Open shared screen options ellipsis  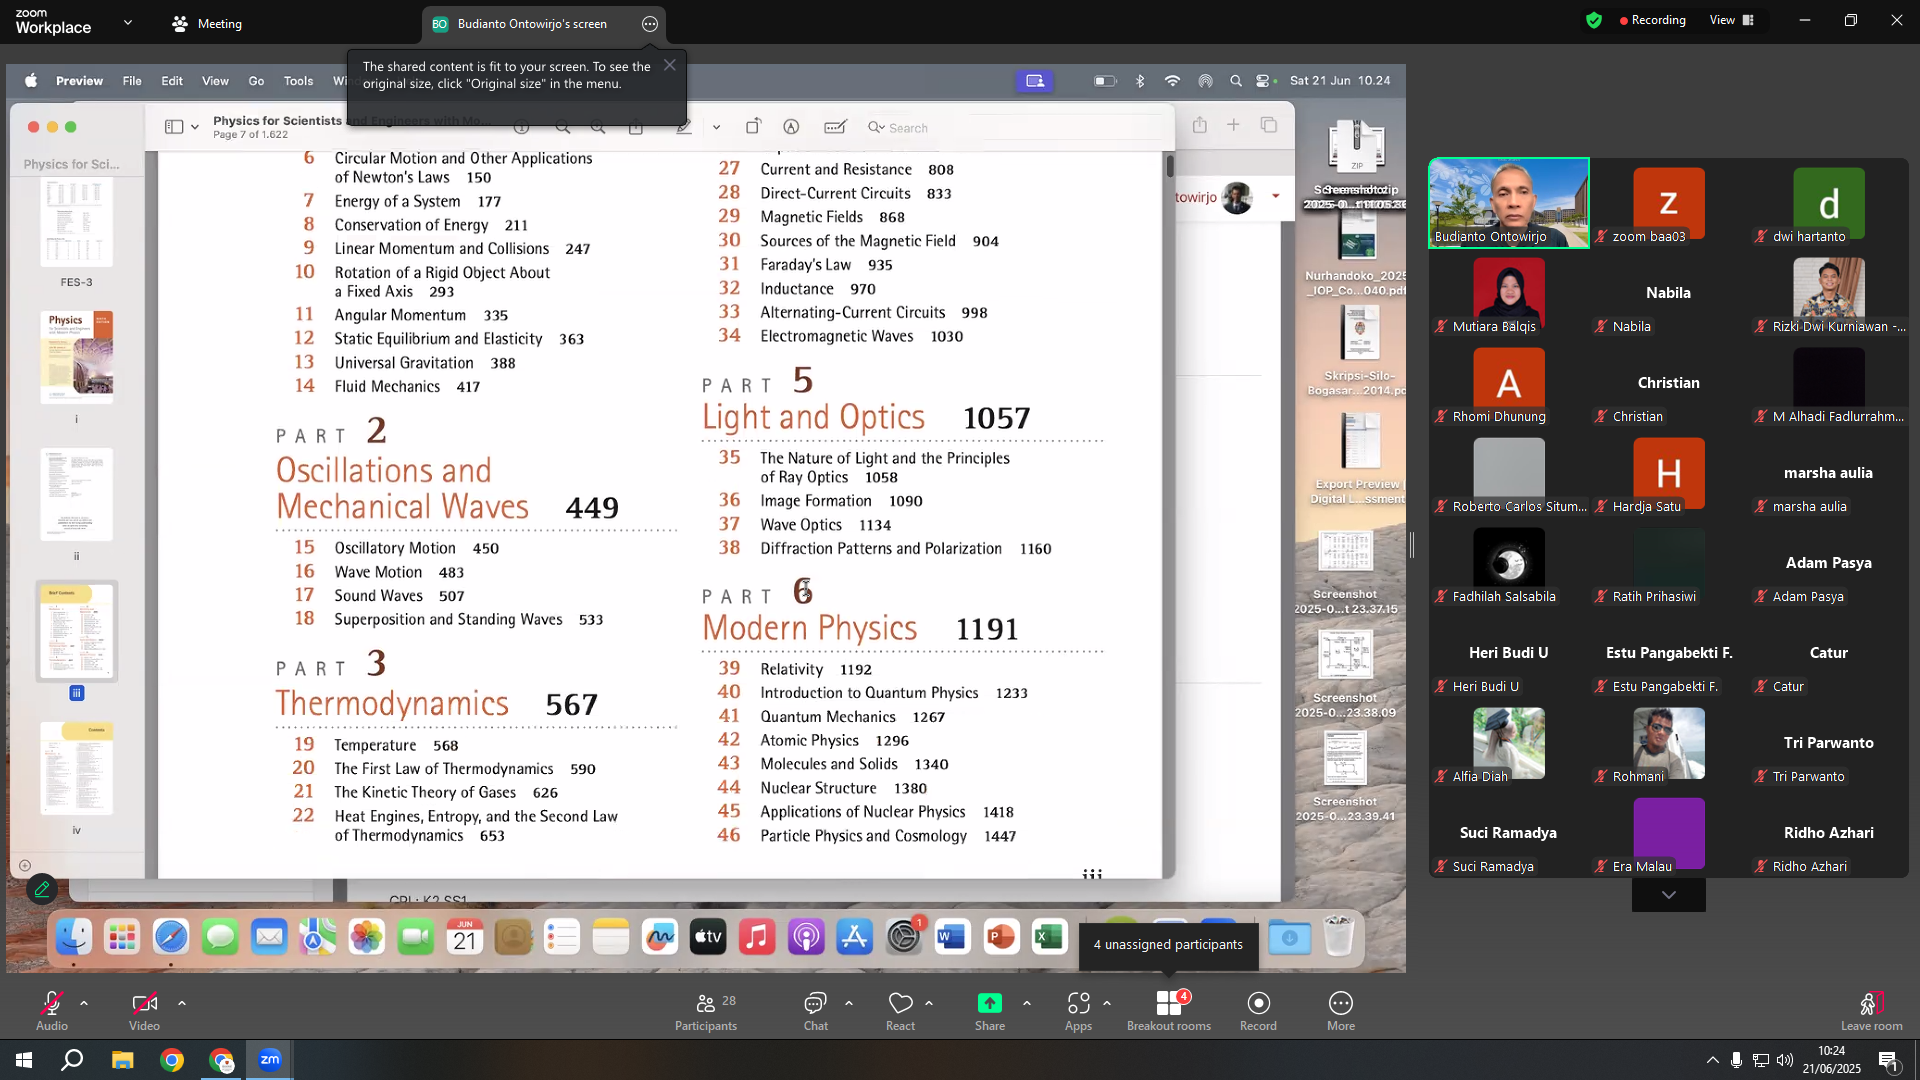[x=650, y=24]
